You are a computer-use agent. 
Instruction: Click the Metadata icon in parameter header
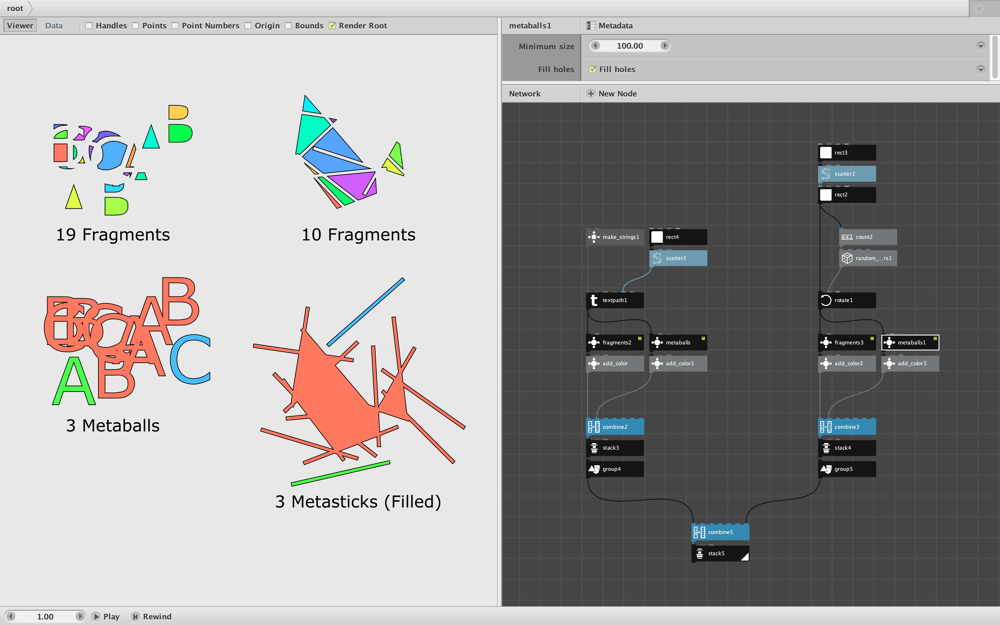coord(591,26)
